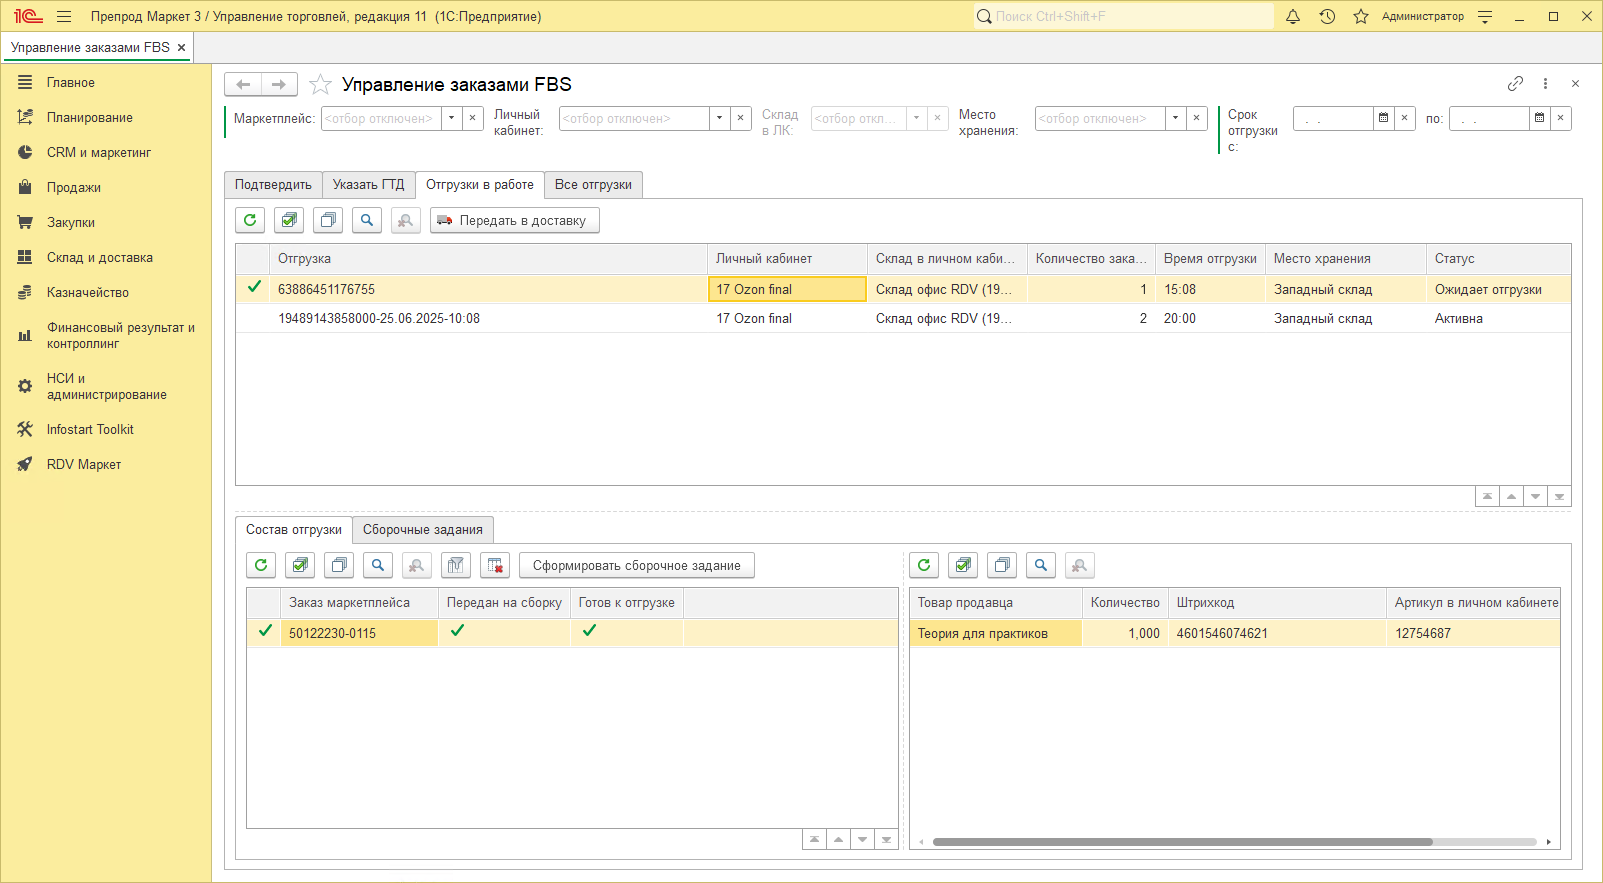Open the notifications bell icon
1603x883 pixels.
pyautogui.click(x=1293, y=16)
